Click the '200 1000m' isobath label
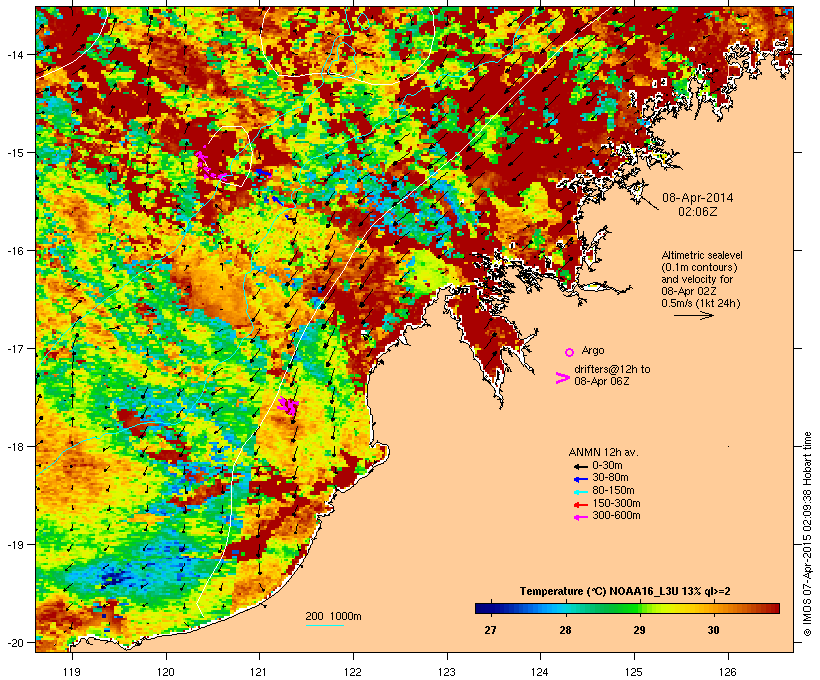The image size is (820, 680). click(x=333, y=616)
